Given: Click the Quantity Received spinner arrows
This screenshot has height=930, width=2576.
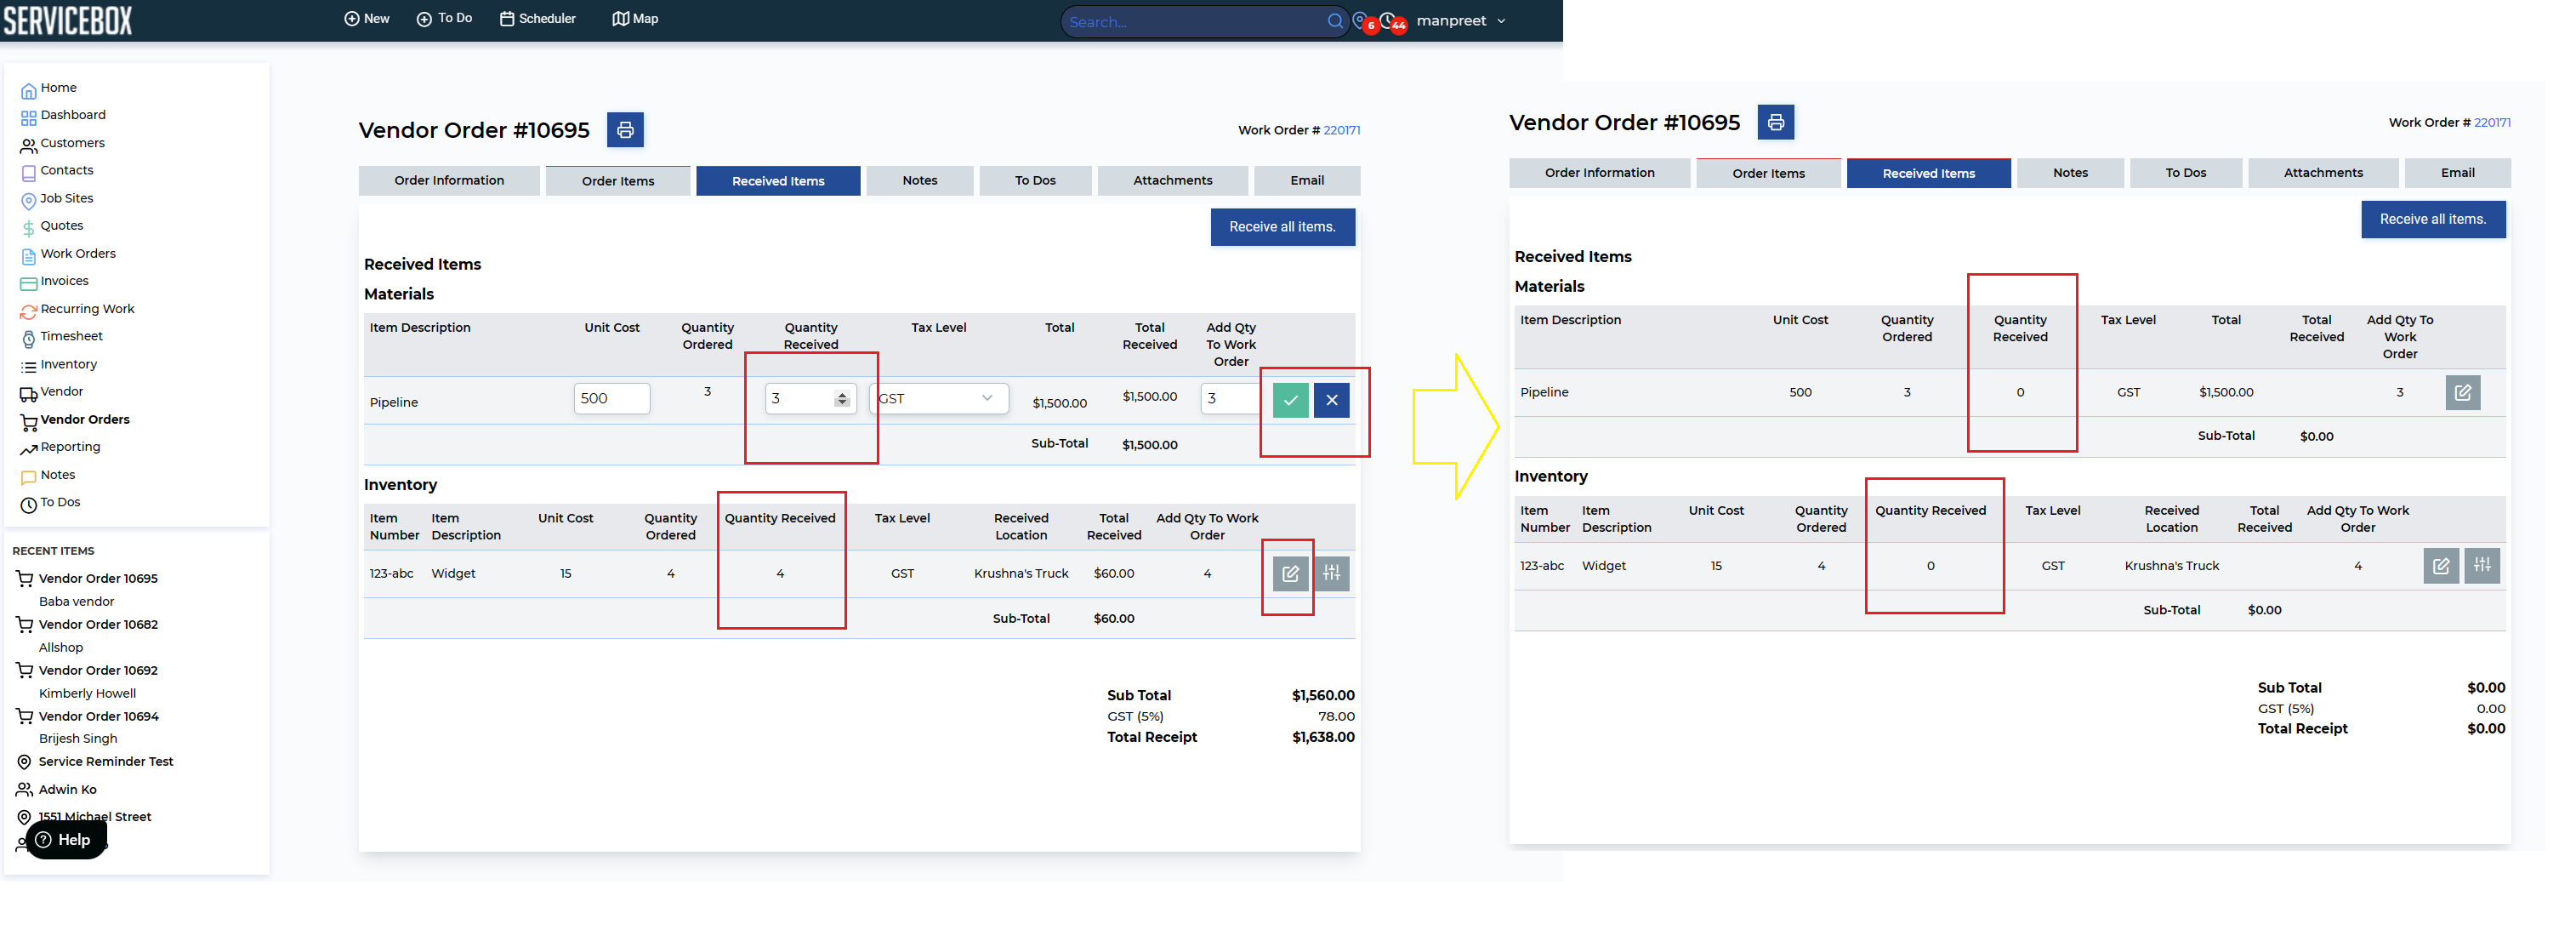Looking at the screenshot, I should point(842,399).
